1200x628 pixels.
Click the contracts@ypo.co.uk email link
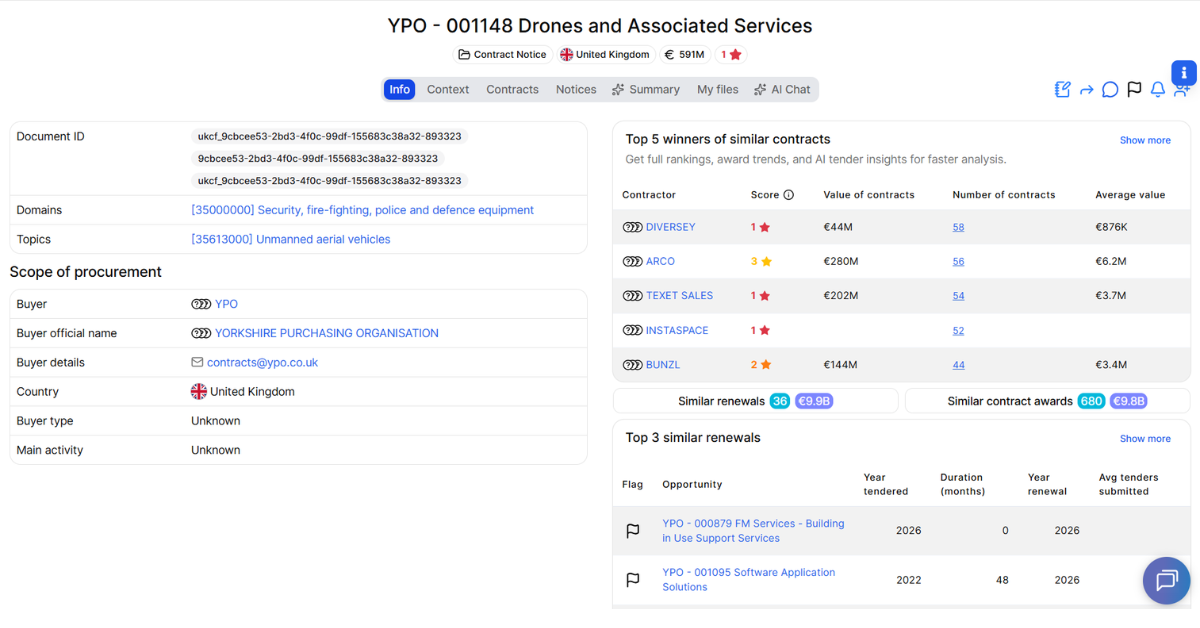click(263, 362)
